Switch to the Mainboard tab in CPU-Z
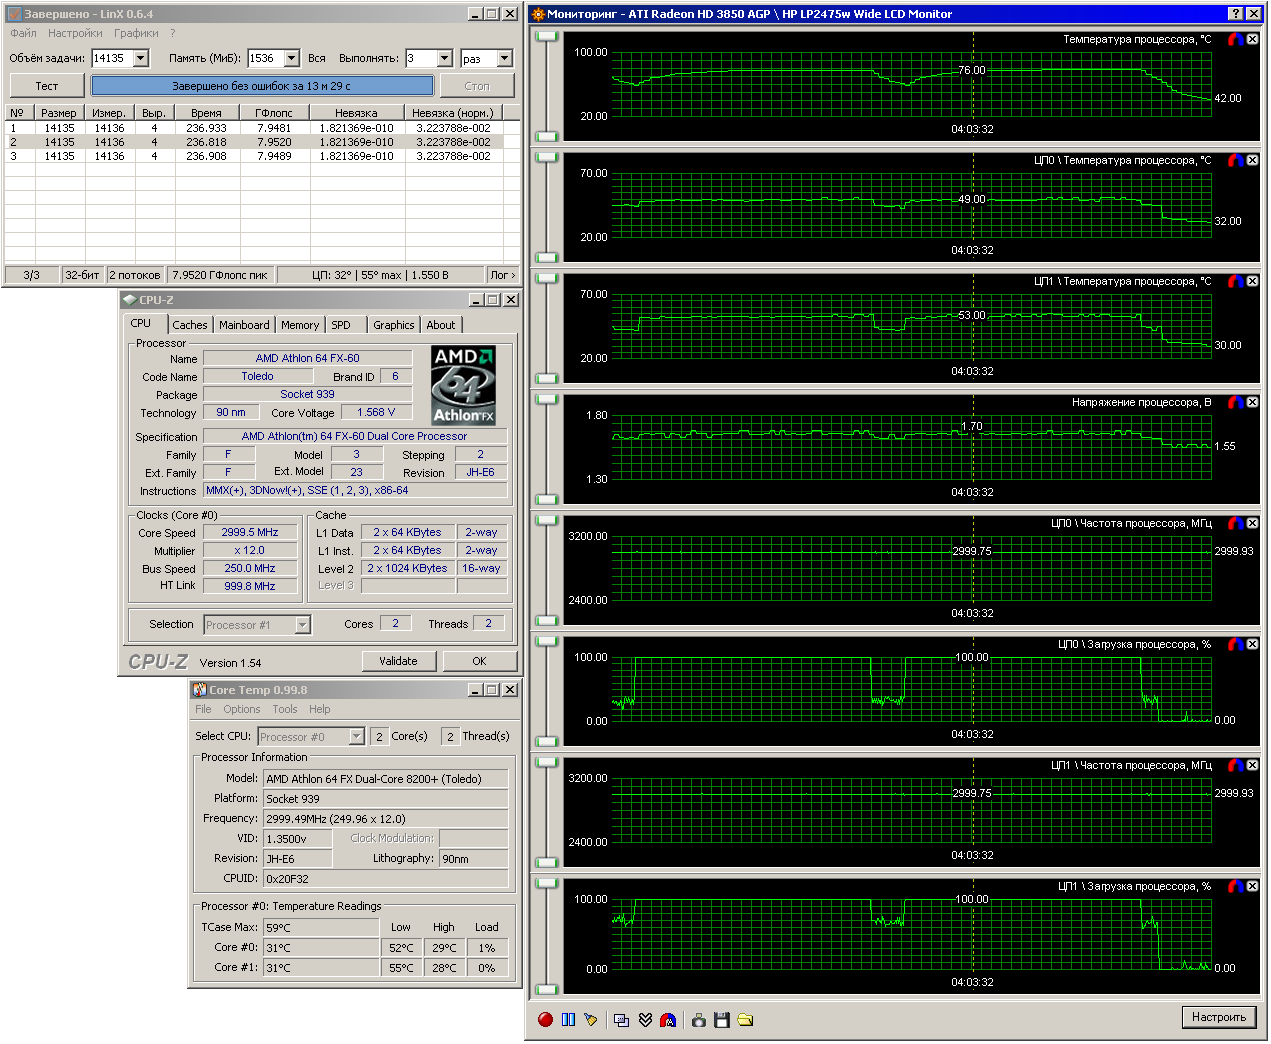Image resolution: width=1271 pixels, height=1044 pixels. point(244,325)
